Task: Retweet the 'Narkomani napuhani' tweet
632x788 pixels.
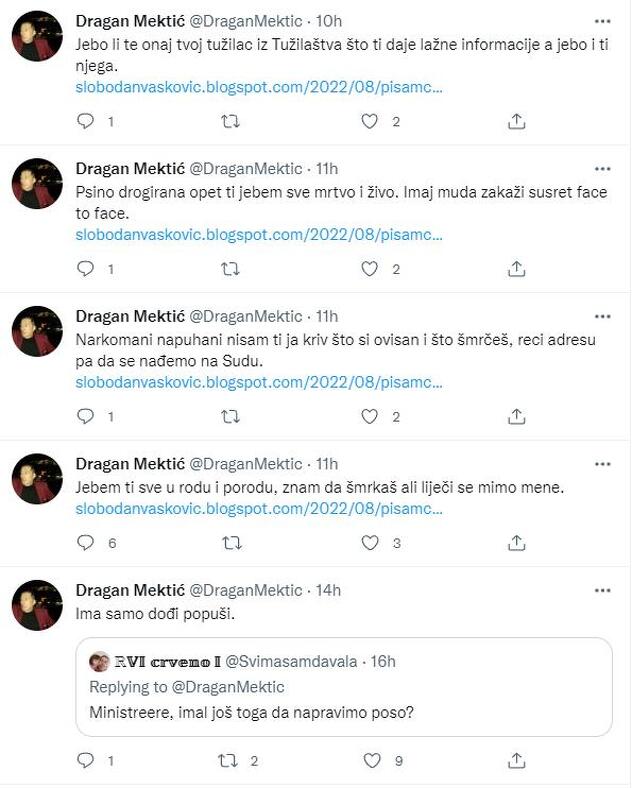Action: pos(229,416)
